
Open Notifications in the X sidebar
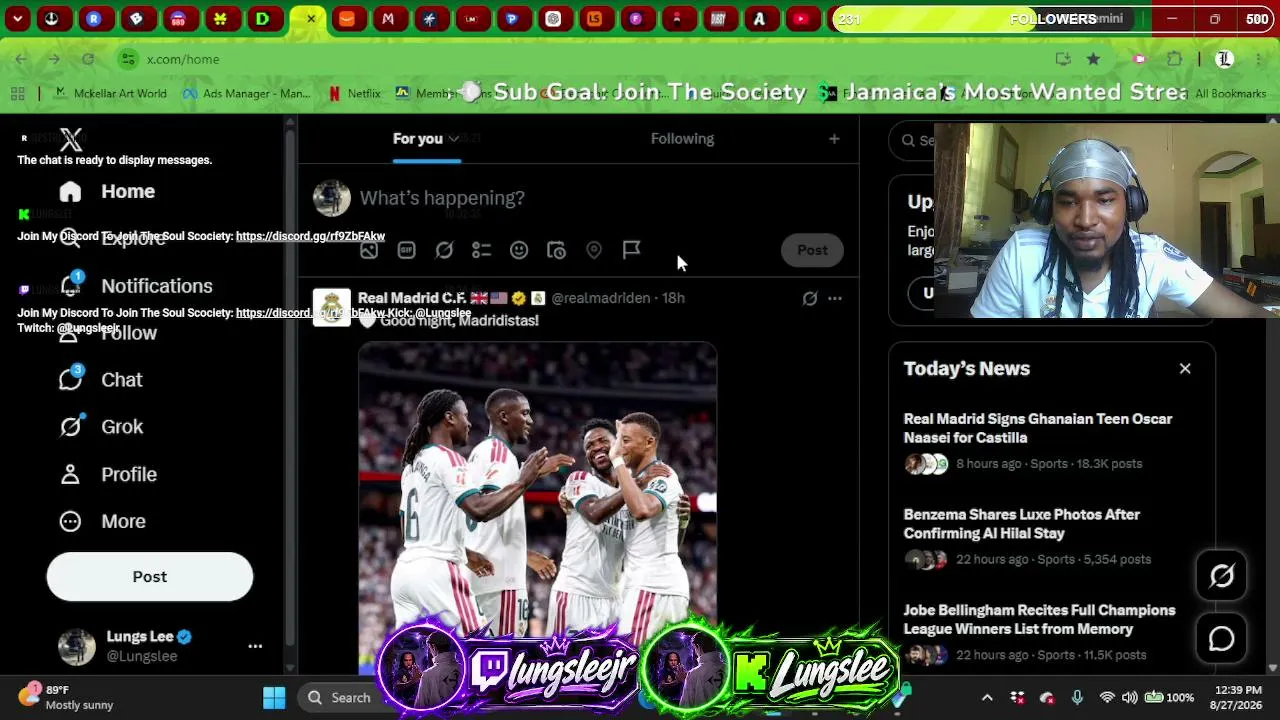[x=136, y=286]
